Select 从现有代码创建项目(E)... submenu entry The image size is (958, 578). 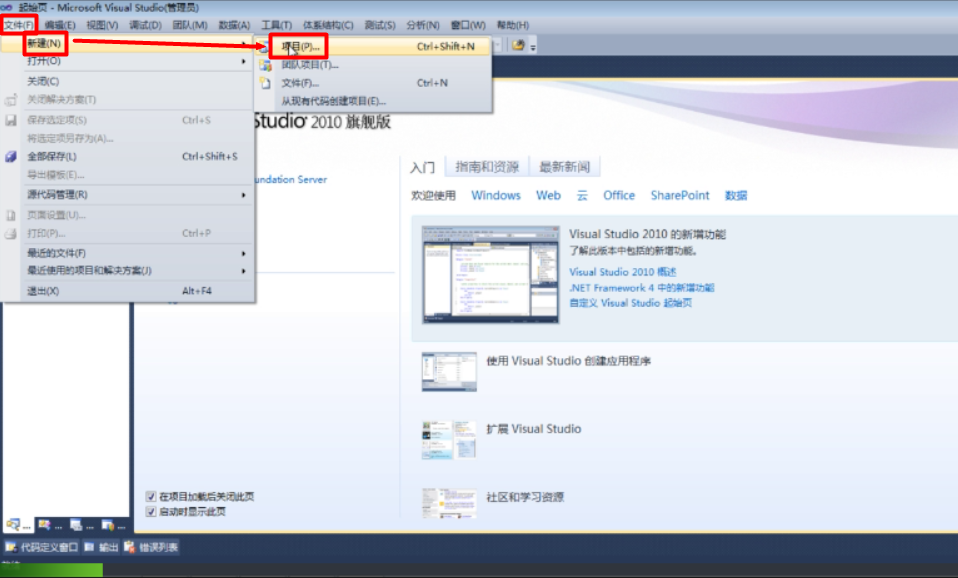(373, 101)
